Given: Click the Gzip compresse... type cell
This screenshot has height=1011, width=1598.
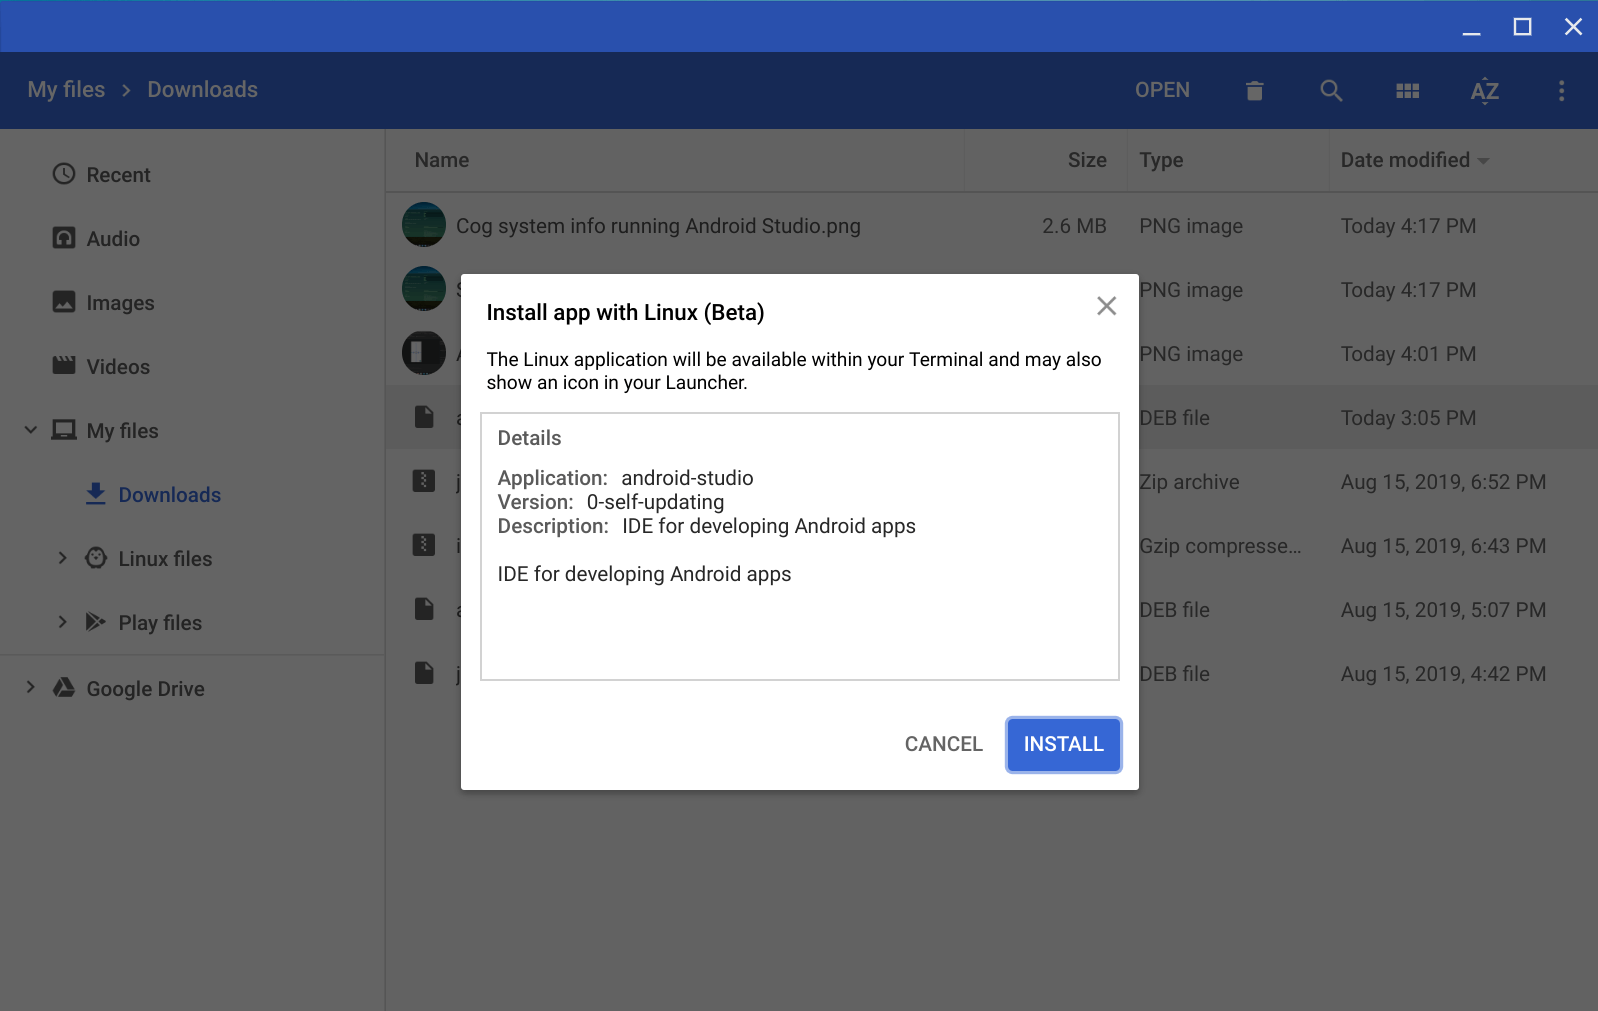Looking at the screenshot, I should point(1221,546).
